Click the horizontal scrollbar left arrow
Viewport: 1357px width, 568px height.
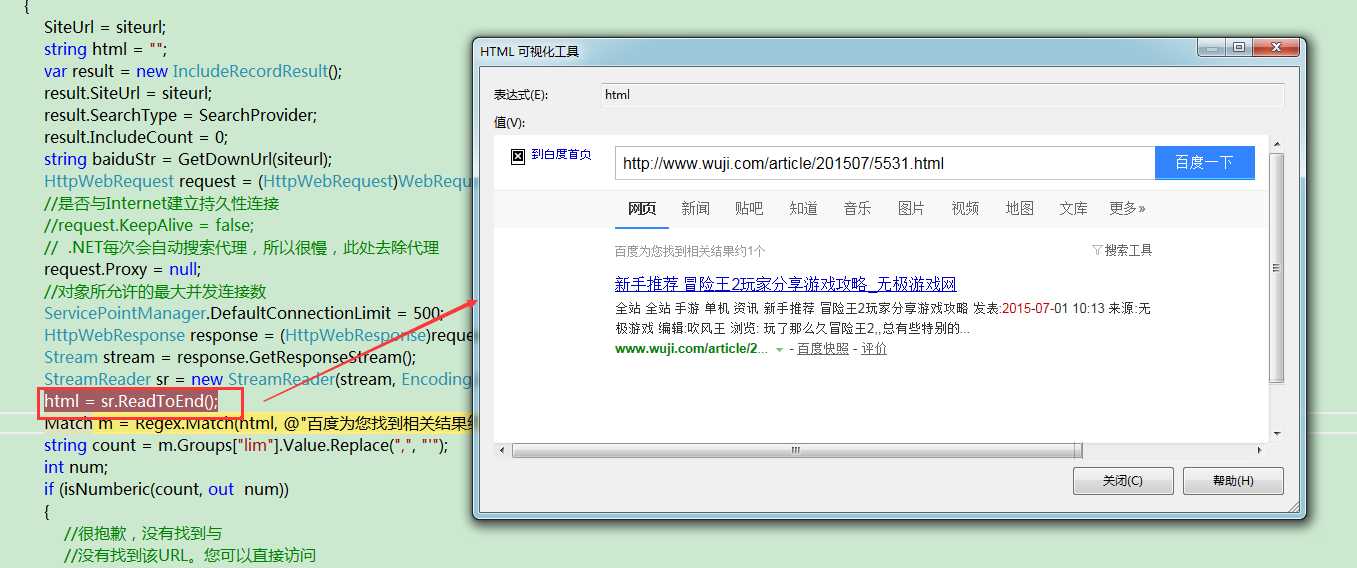(x=501, y=450)
